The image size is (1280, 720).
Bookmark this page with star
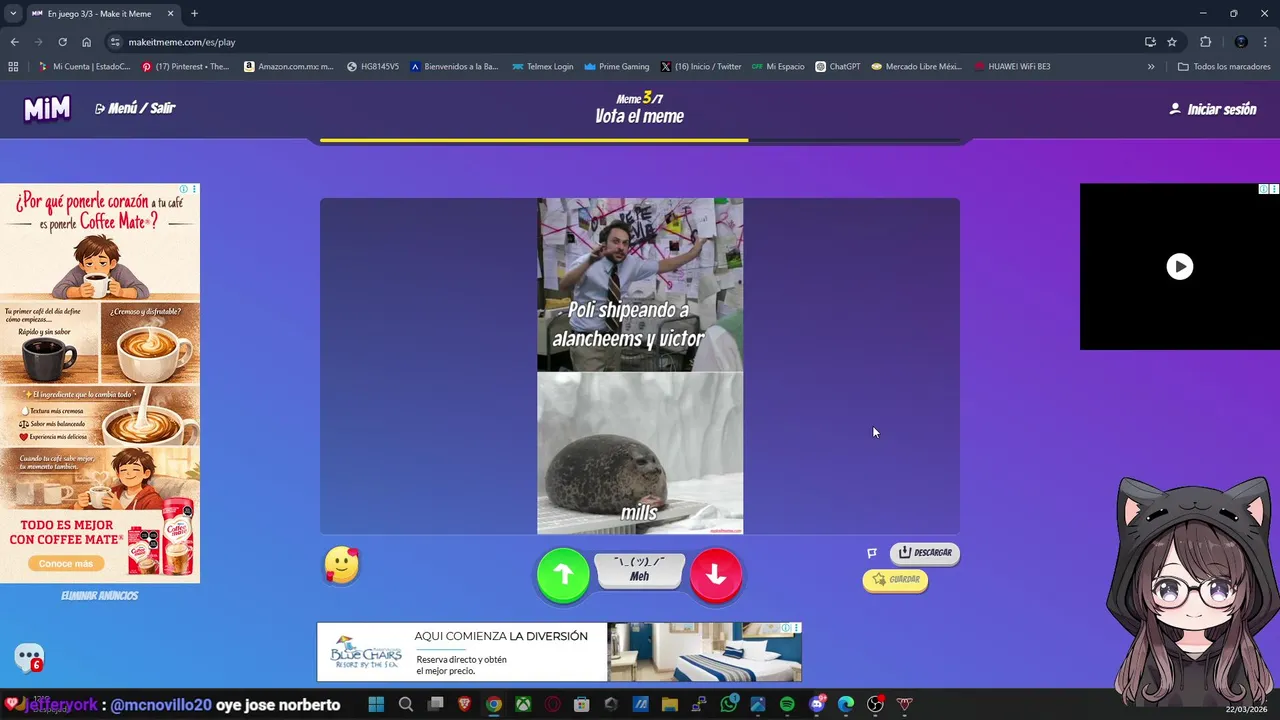point(1172,42)
